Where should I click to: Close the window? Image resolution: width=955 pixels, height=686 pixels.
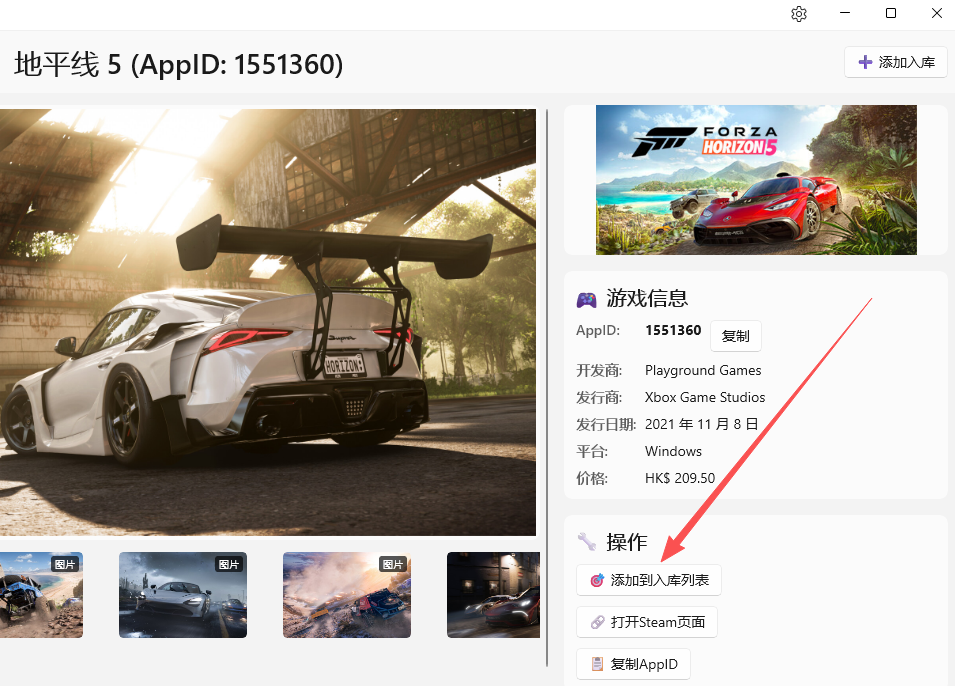[x=937, y=13]
